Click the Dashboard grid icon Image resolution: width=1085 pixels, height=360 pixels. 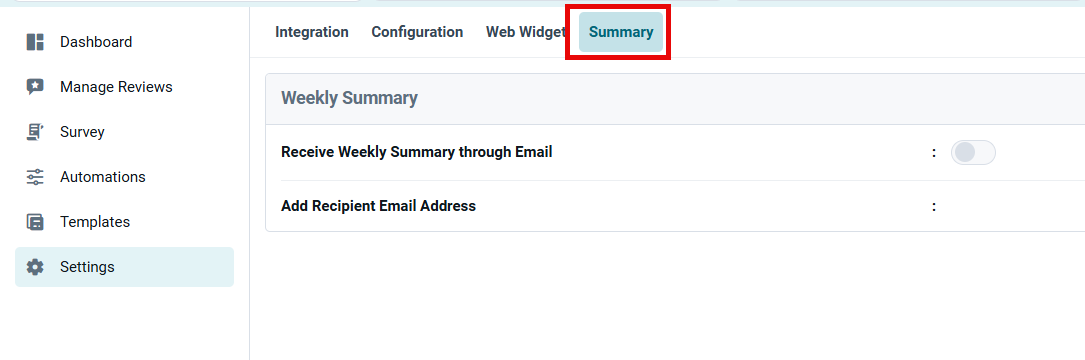click(x=35, y=42)
